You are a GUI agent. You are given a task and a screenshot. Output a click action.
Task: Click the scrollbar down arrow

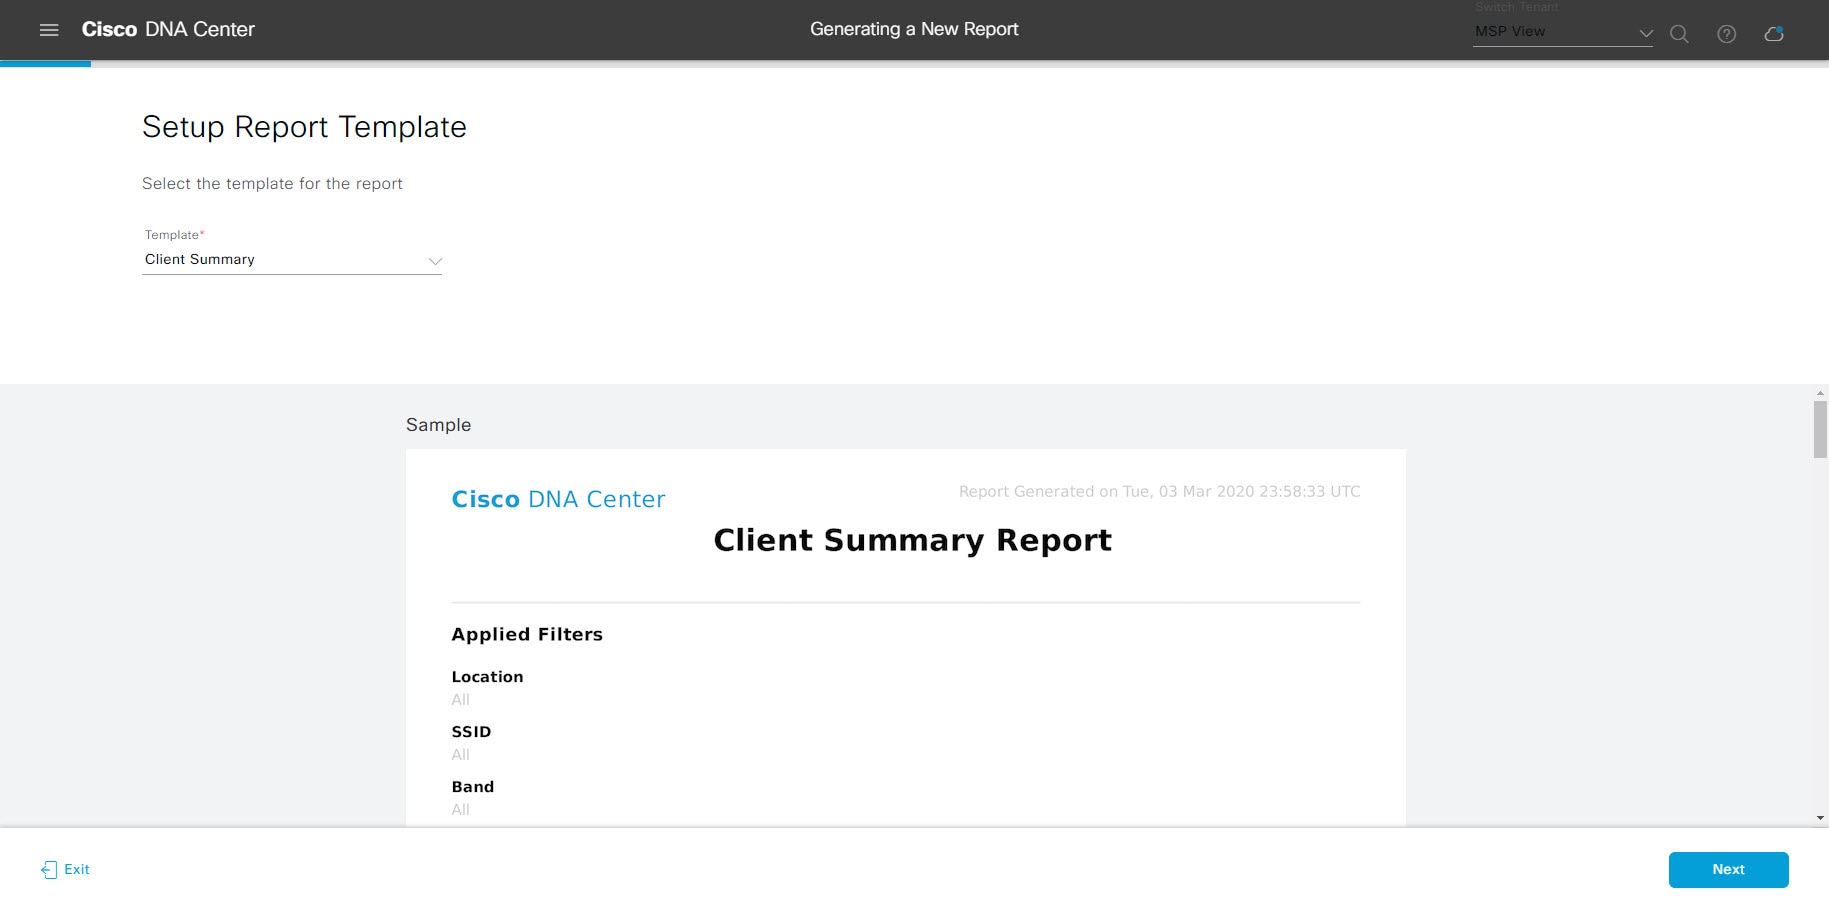tap(1820, 818)
